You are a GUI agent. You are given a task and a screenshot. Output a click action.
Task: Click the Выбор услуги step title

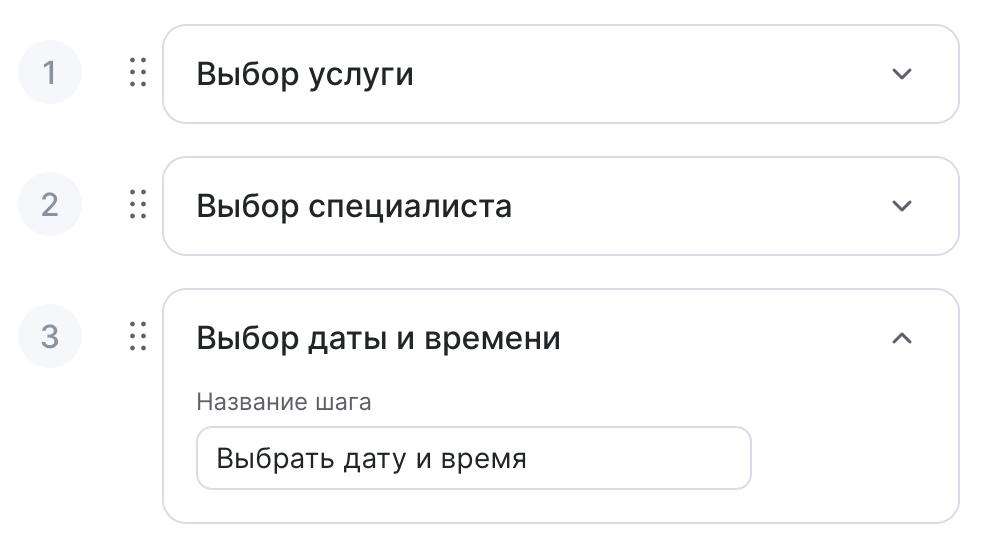305,74
